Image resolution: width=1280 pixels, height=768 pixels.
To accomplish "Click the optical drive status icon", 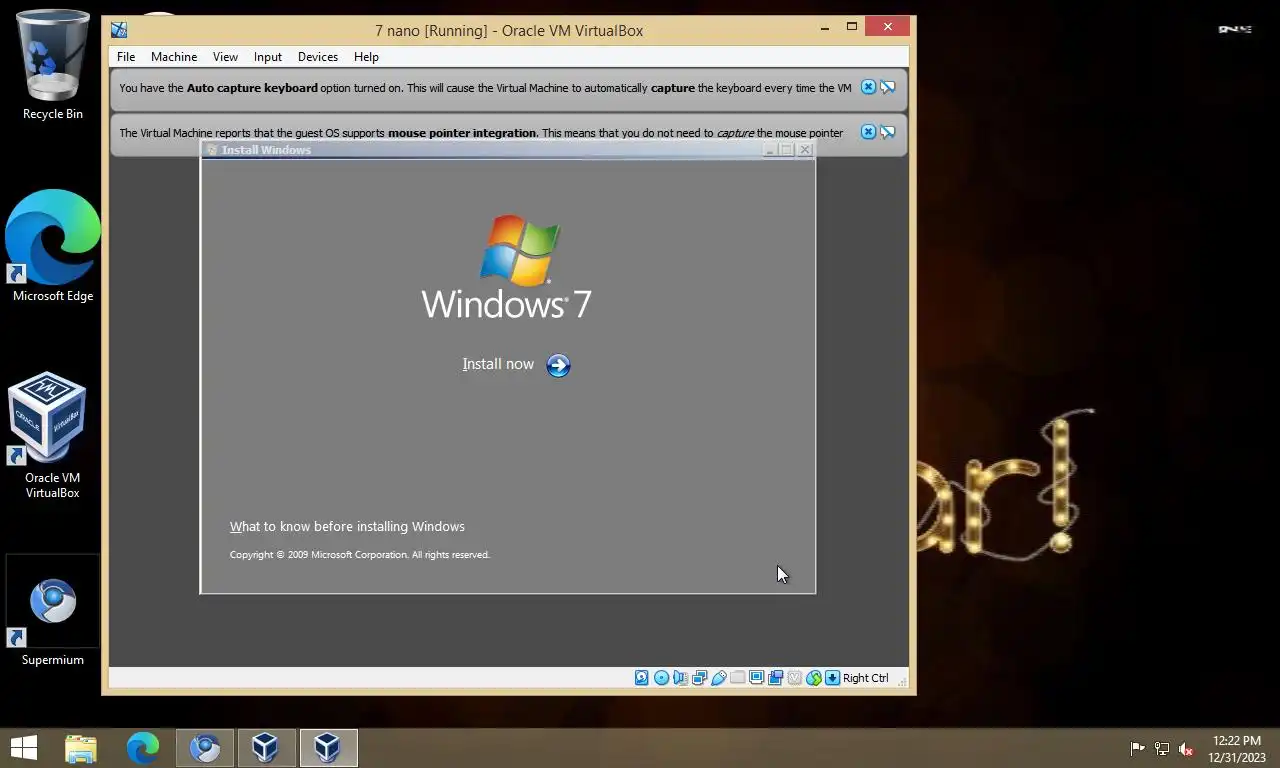I will tap(661, 678).
